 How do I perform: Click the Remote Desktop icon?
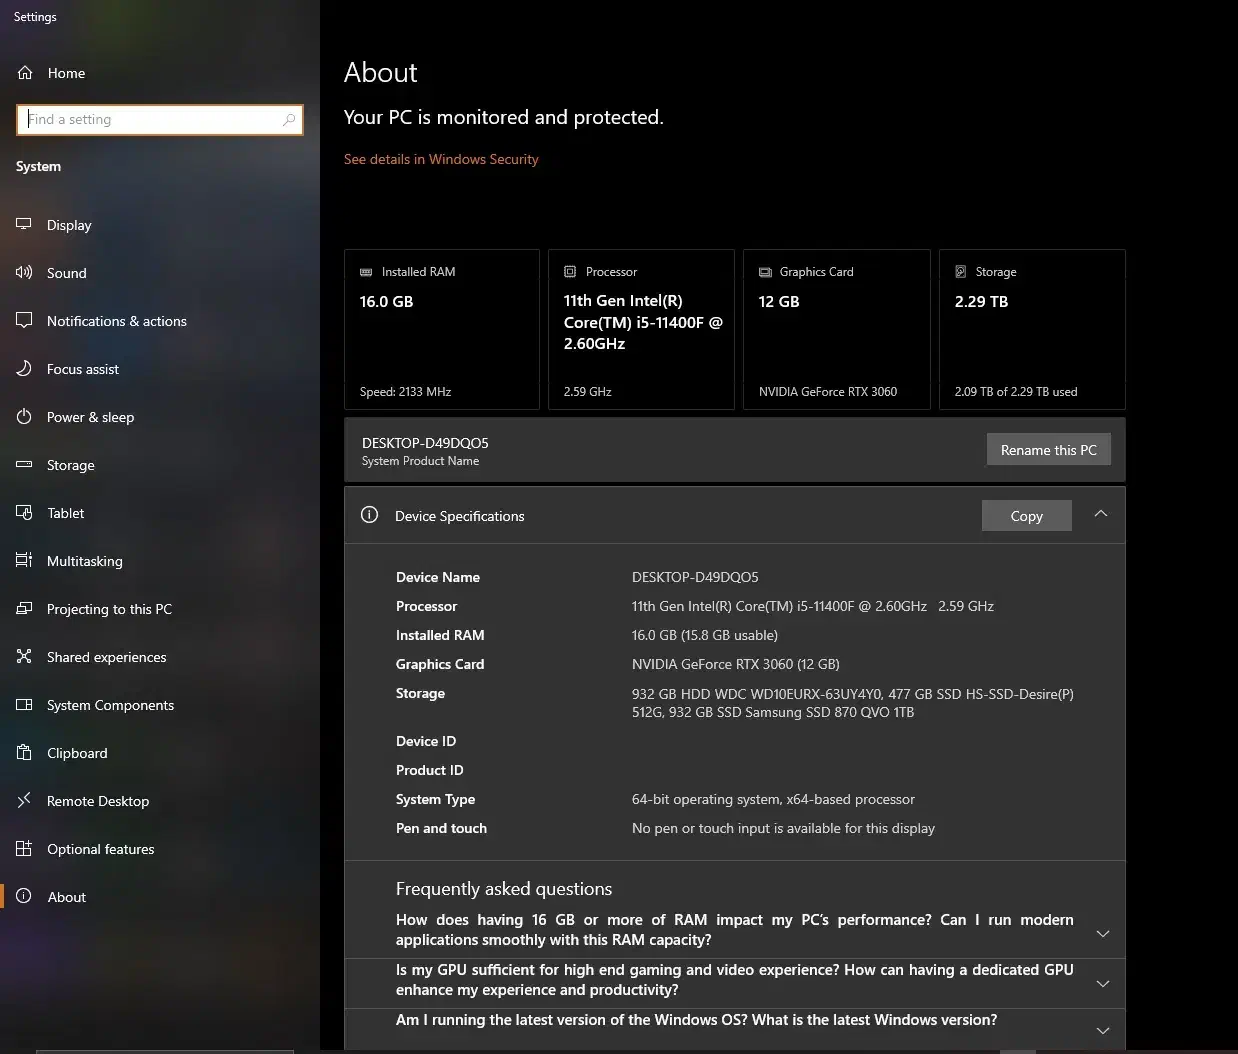(24, 801)
